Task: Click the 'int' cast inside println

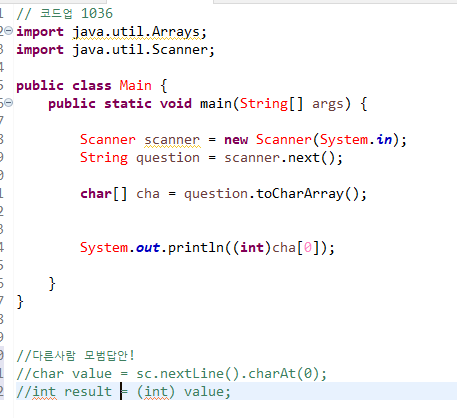Action: (x=252, y=248)
